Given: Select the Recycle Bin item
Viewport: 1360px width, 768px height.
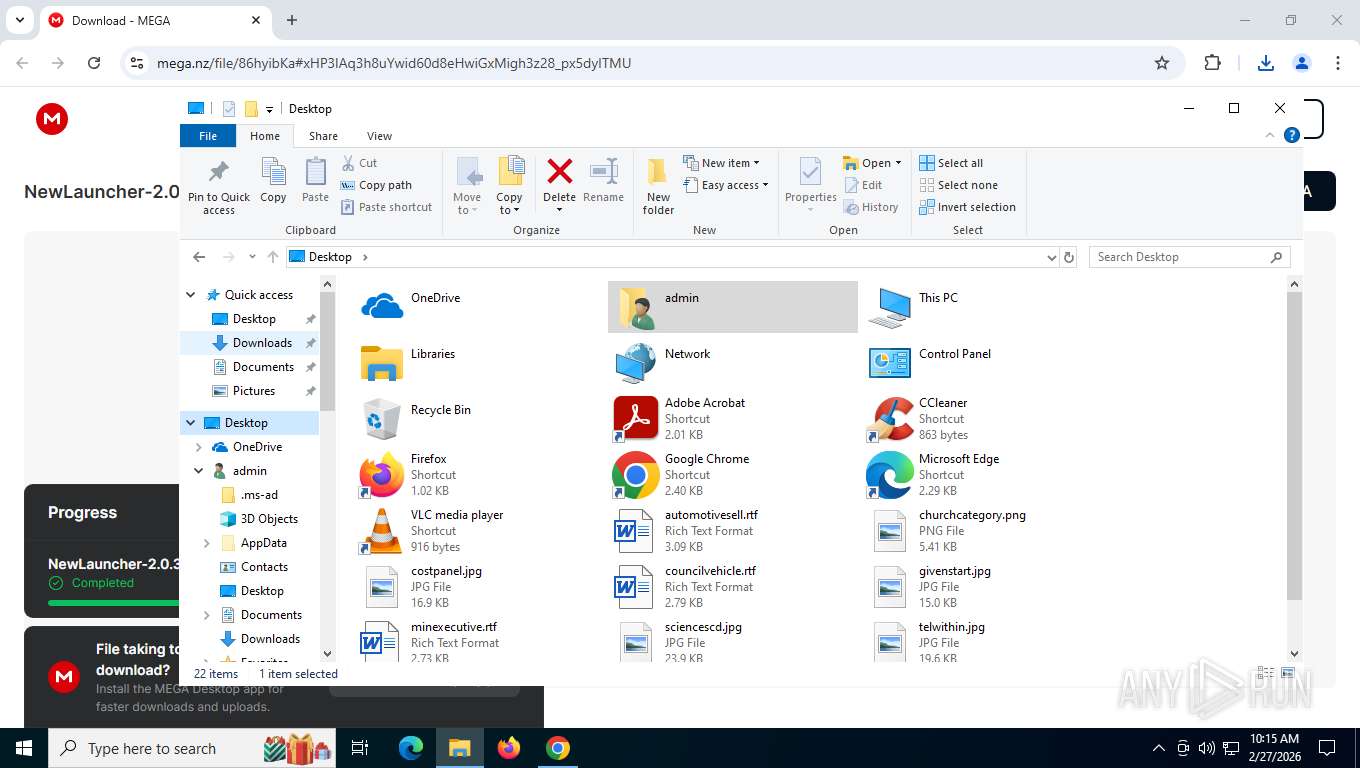Looking at the screenshot, I should click(480, 418).
